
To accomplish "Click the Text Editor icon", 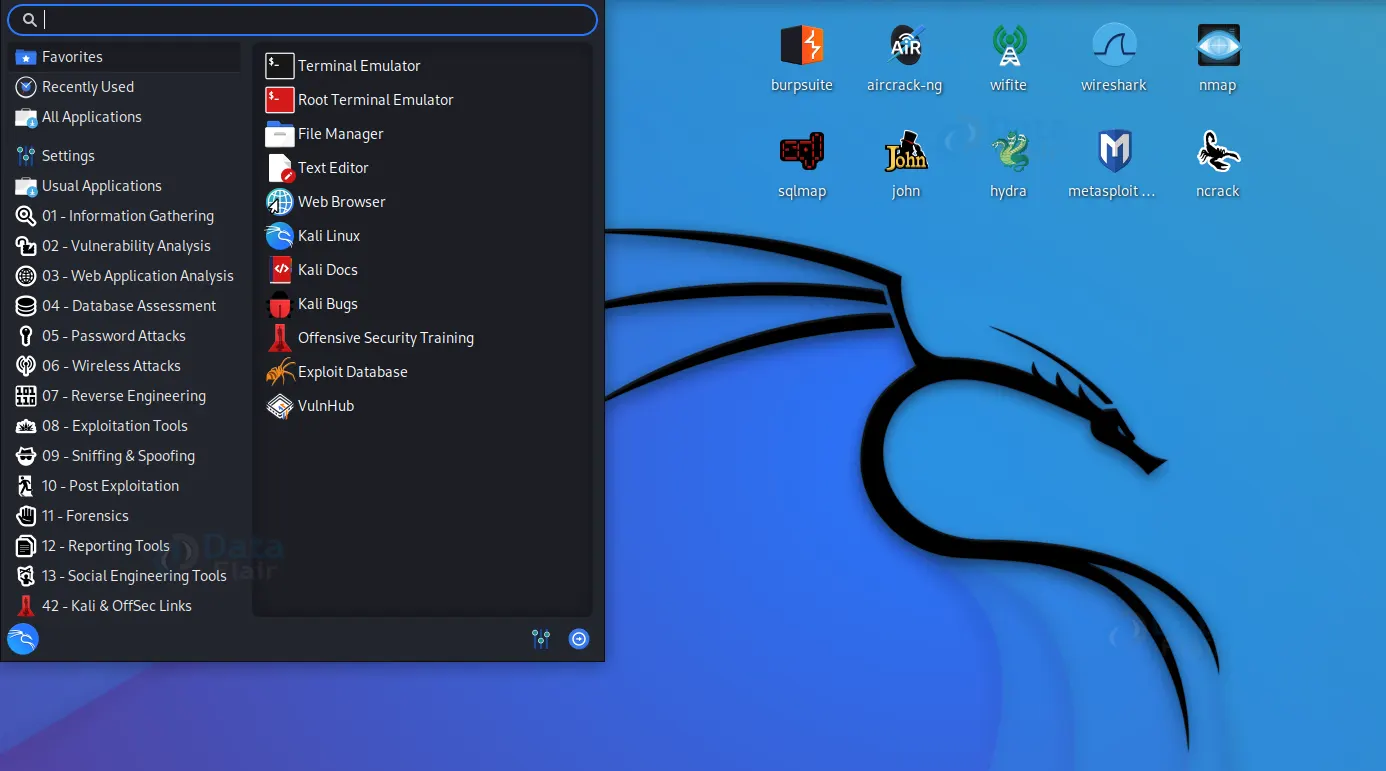I will pos(279,168).
